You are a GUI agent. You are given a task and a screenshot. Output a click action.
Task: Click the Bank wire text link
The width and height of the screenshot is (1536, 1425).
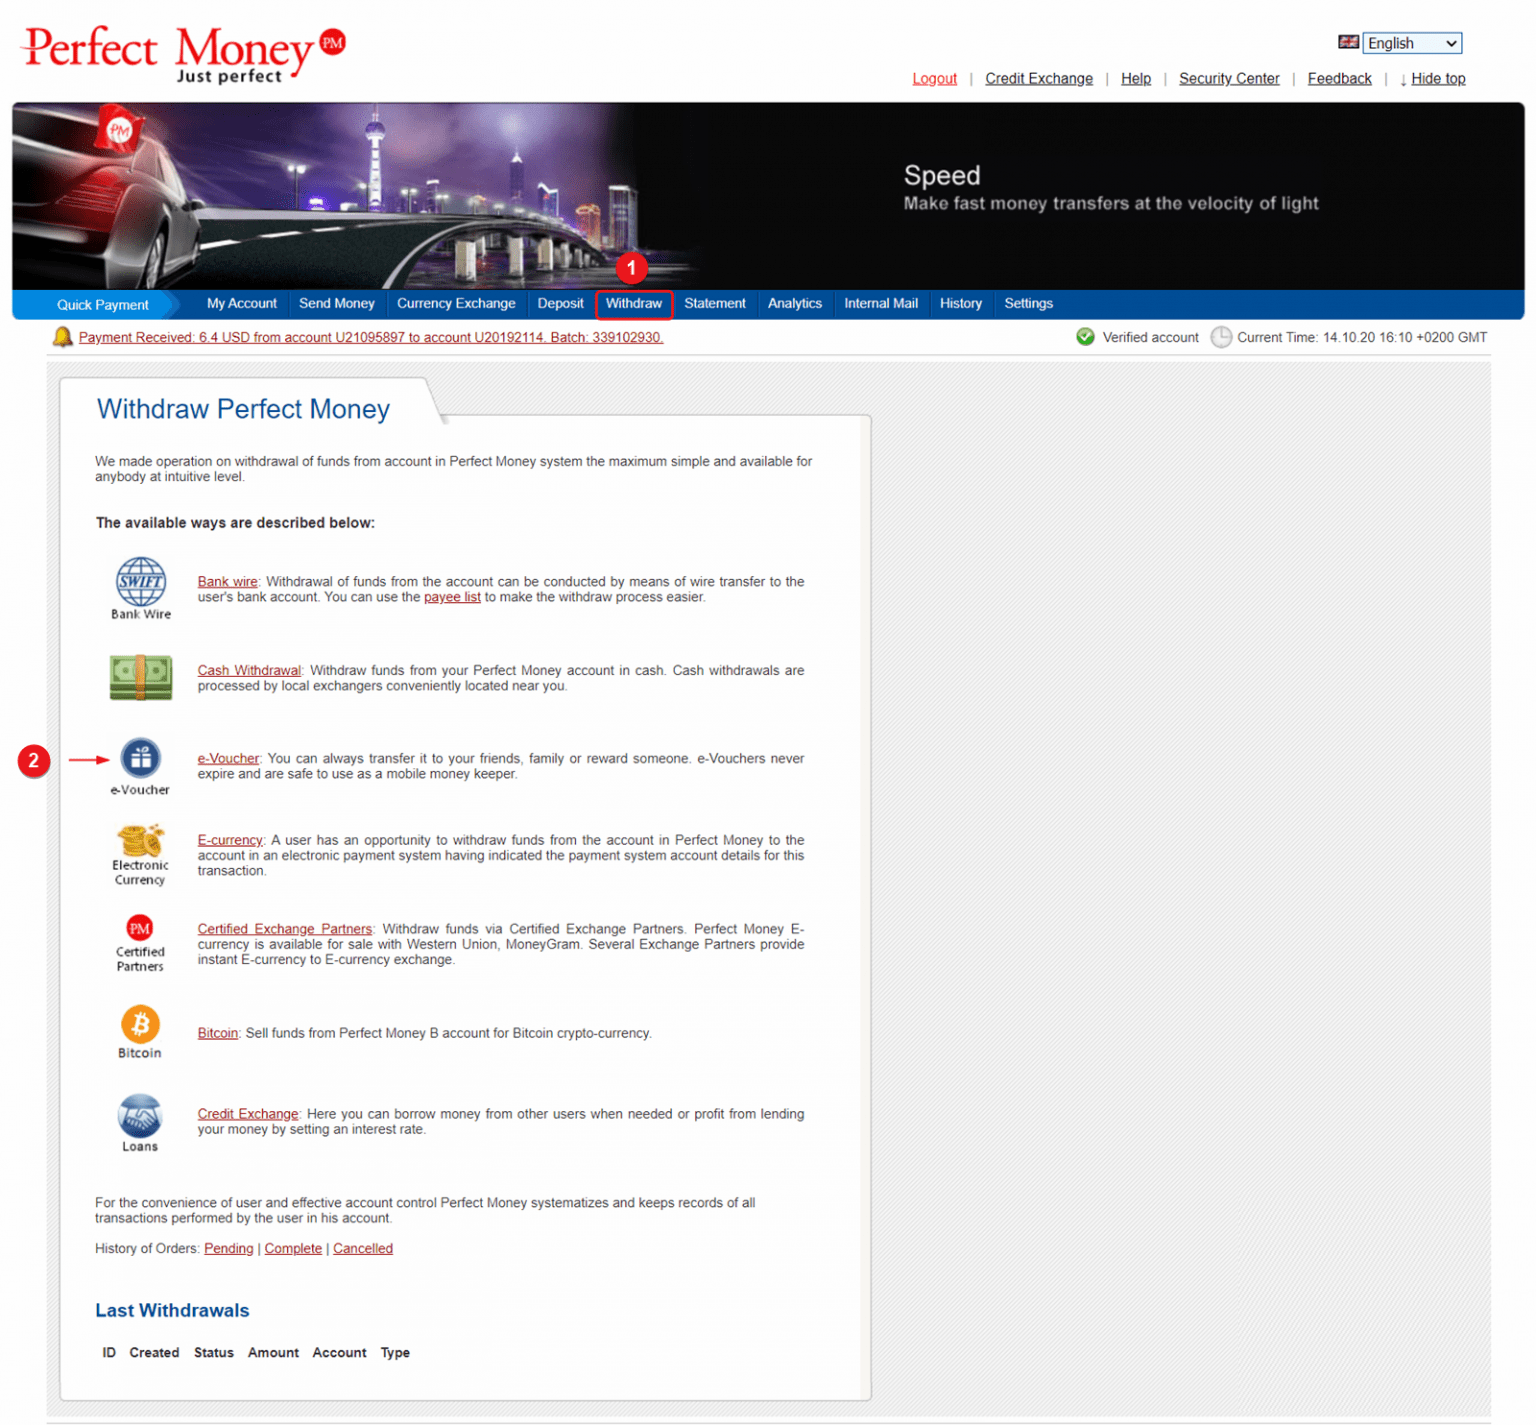(227, 582)
